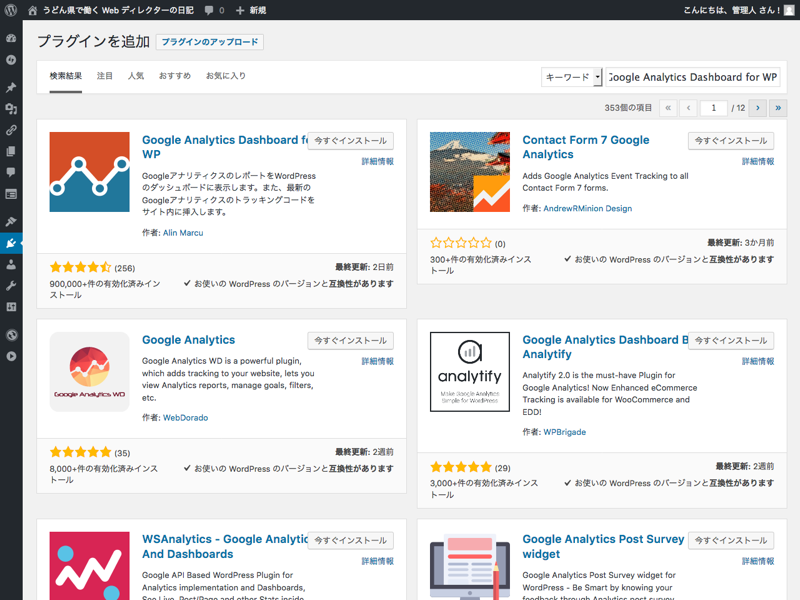The width and height of the screenshot is (800, 600).
Task: Click the プラグインのアップロード button
Action: pyautogui.click(x=210, y=42)
